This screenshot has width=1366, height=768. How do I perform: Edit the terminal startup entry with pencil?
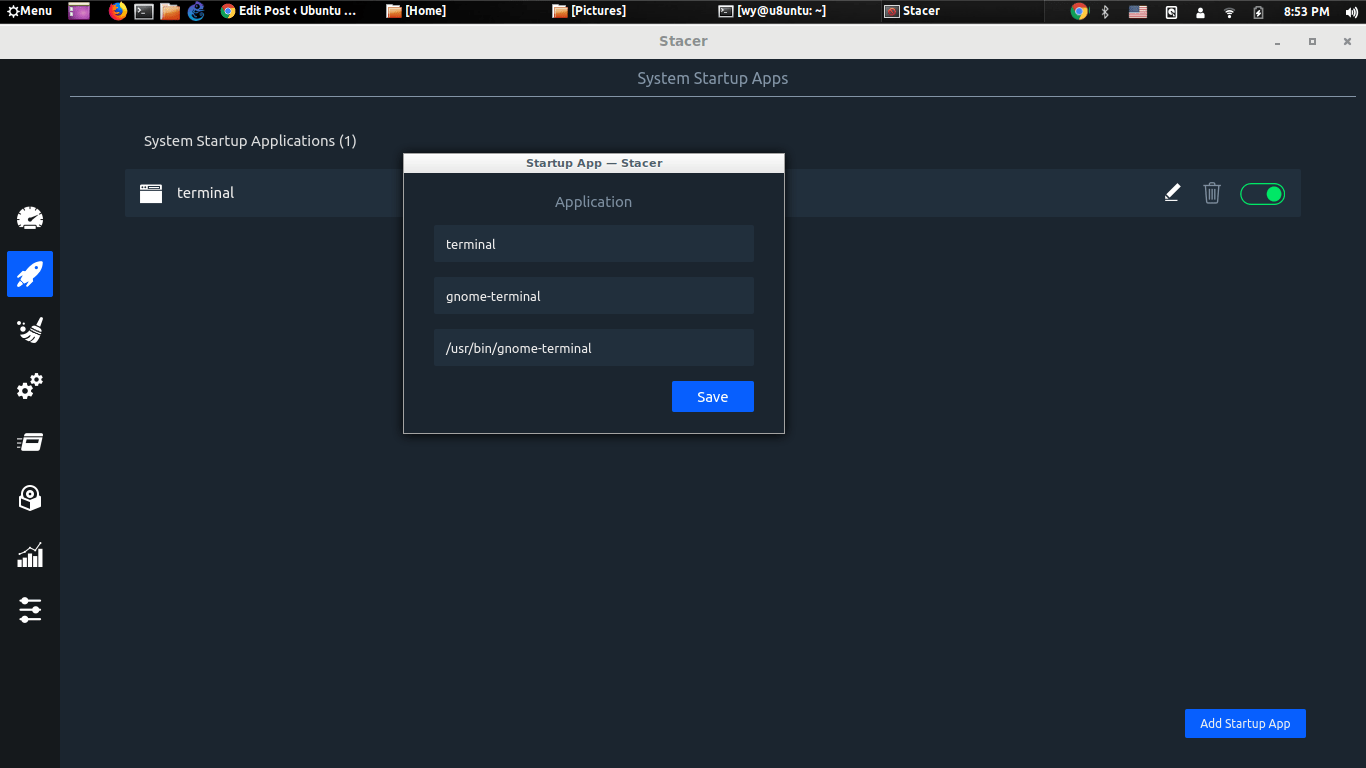[1172, 193]
